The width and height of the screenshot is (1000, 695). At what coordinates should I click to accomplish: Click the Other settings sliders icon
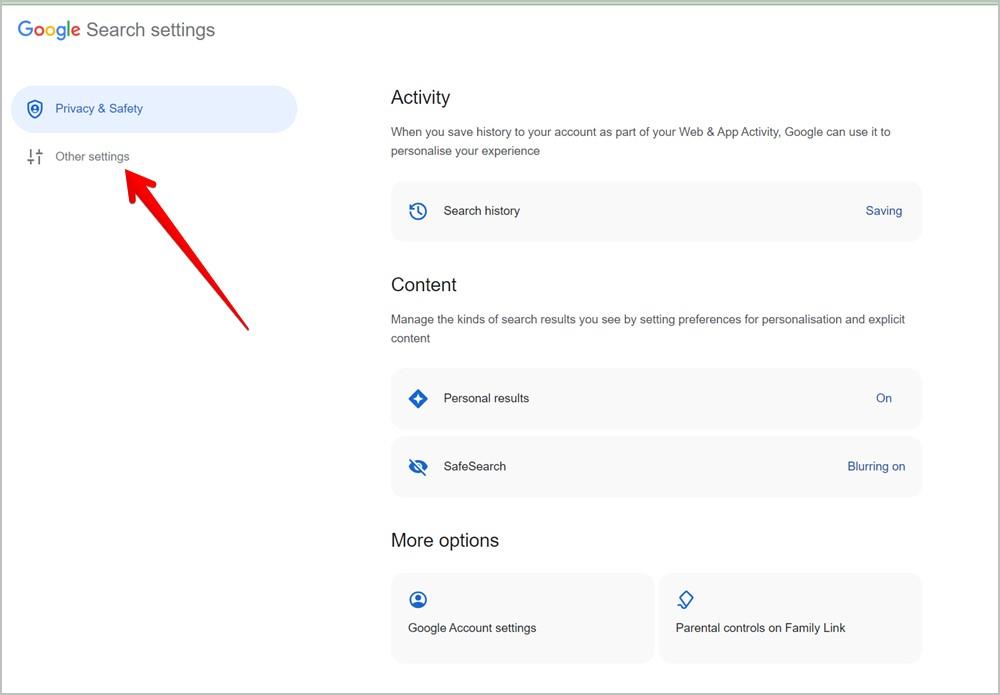coord(35,156)
